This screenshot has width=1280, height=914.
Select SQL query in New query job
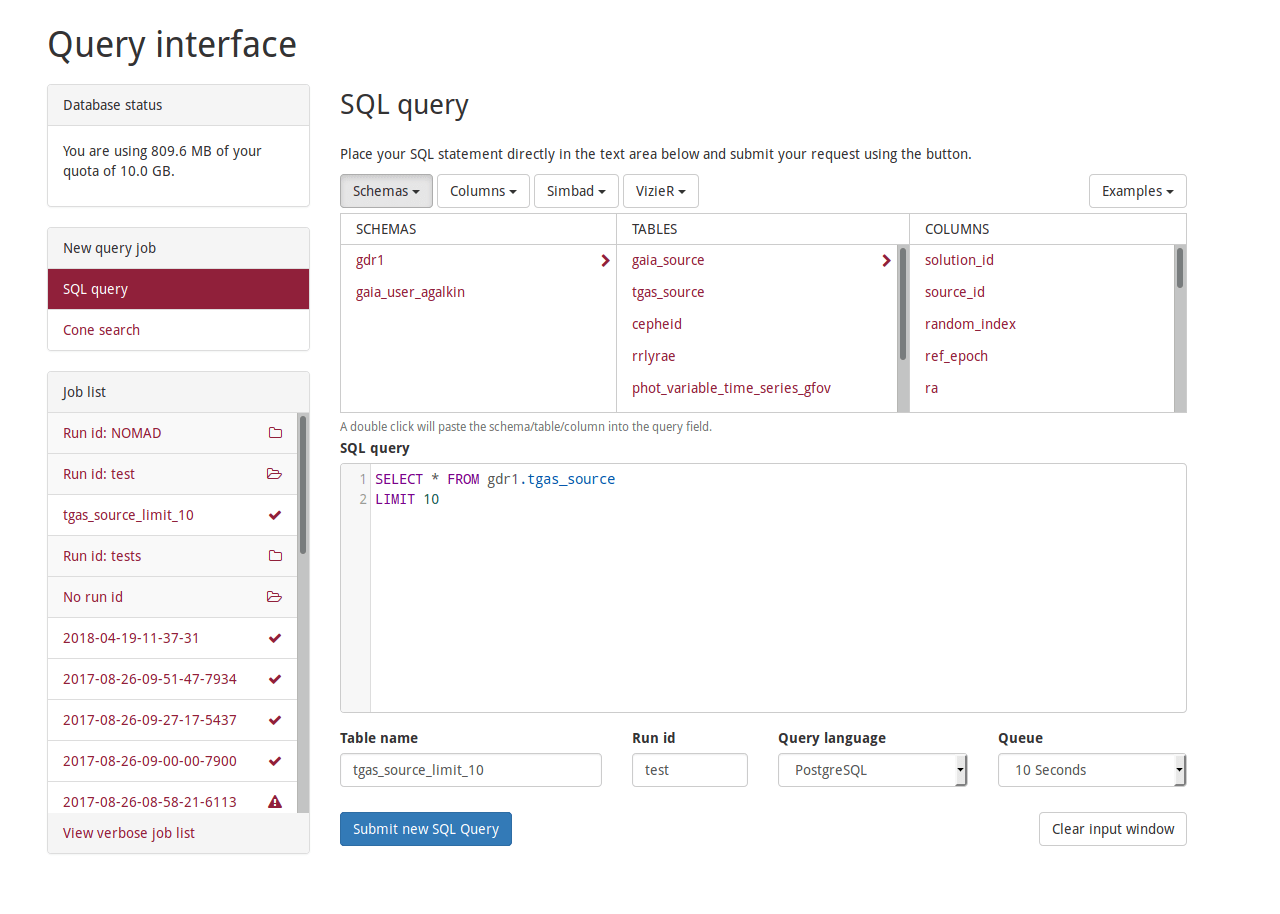tap(96, 289)
